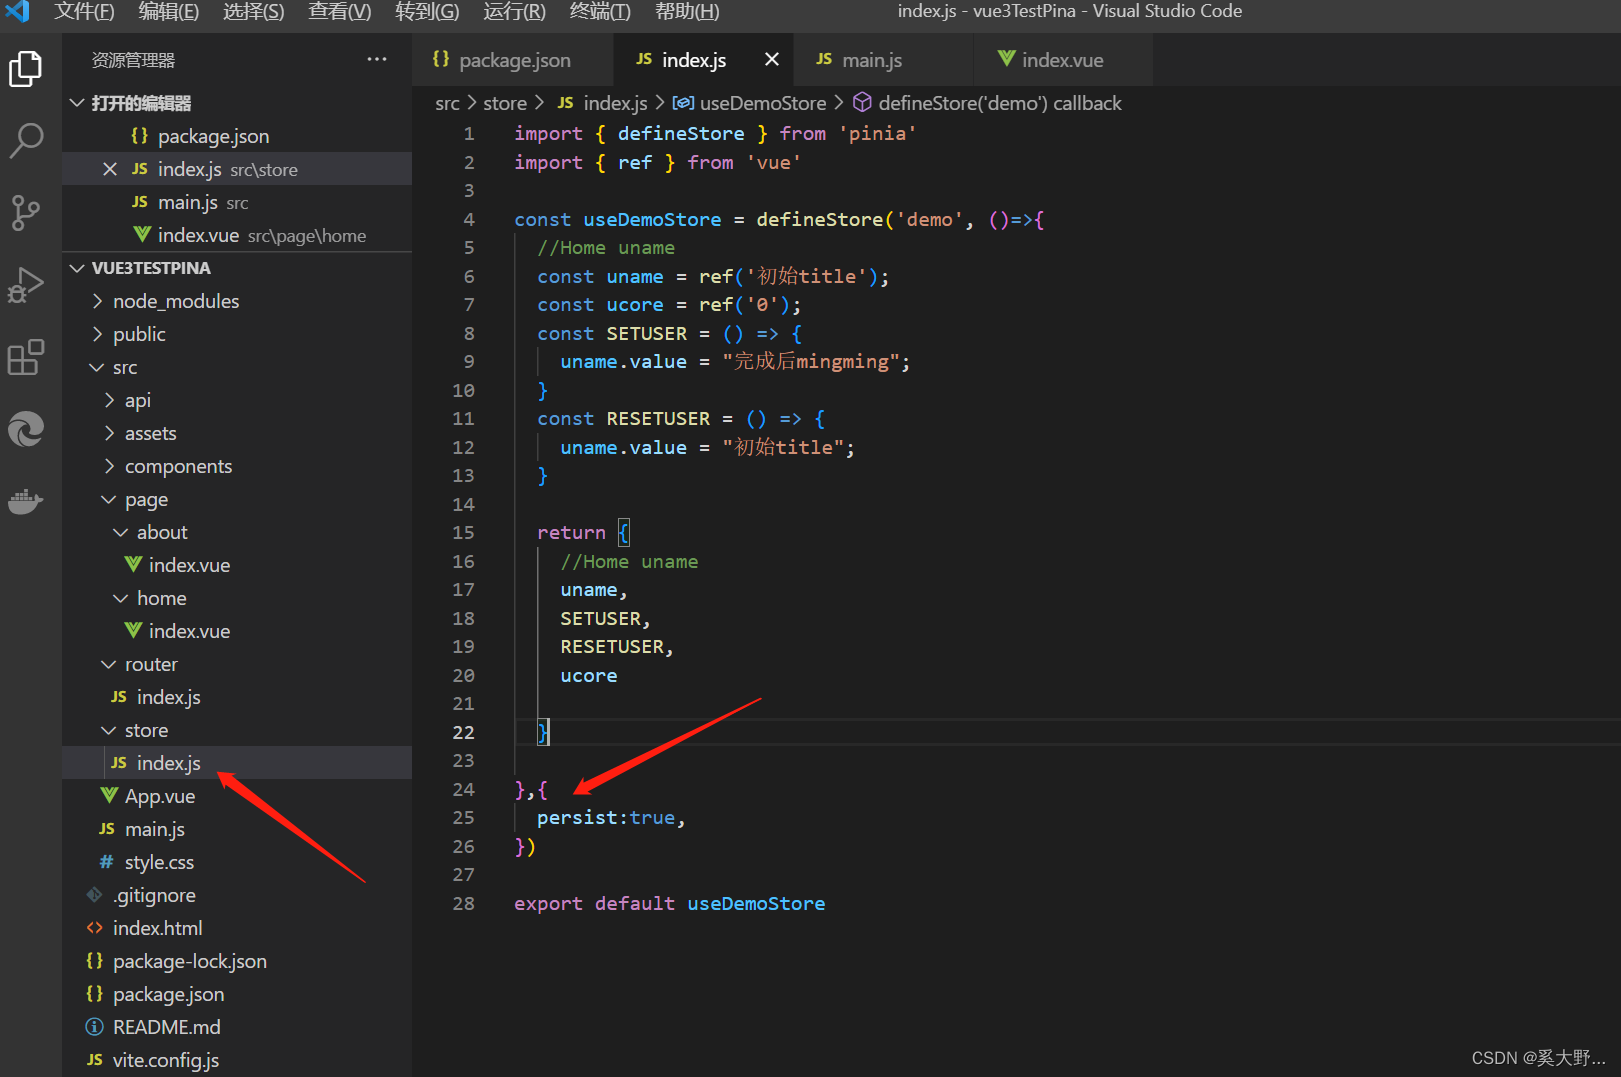Open the Extensions view

(26, 357)
